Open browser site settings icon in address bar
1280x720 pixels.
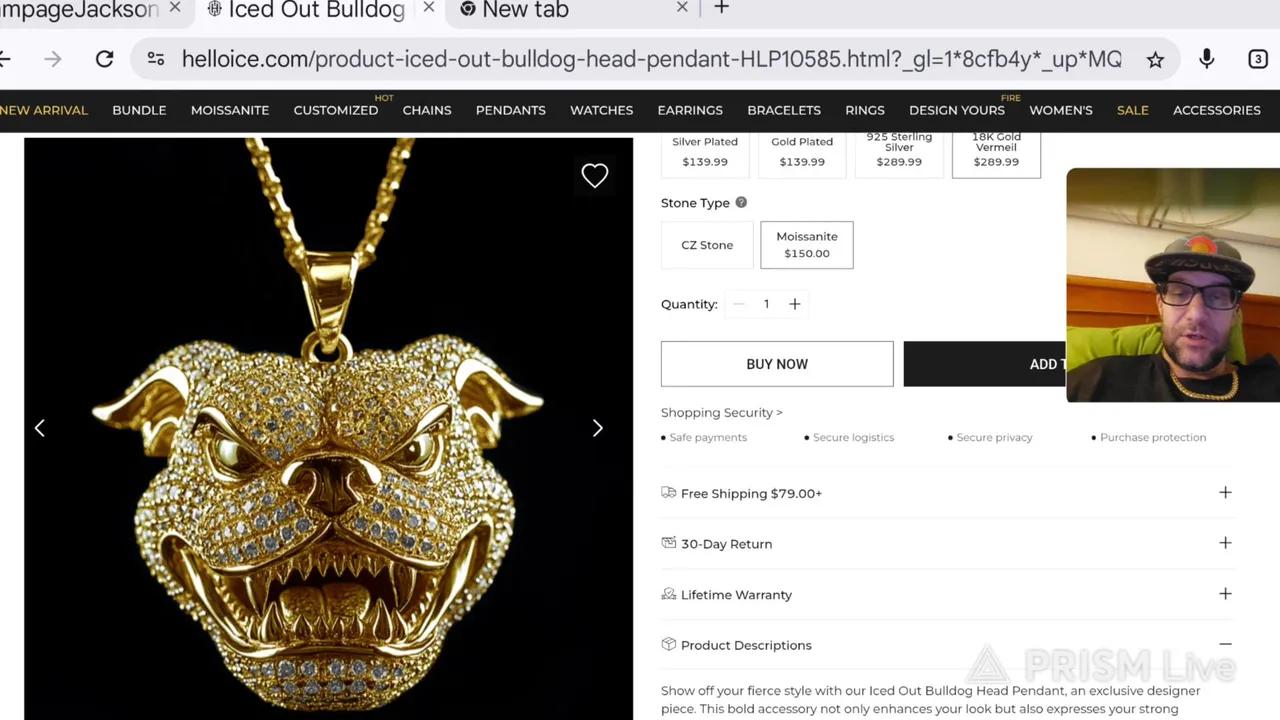point(156,59)
